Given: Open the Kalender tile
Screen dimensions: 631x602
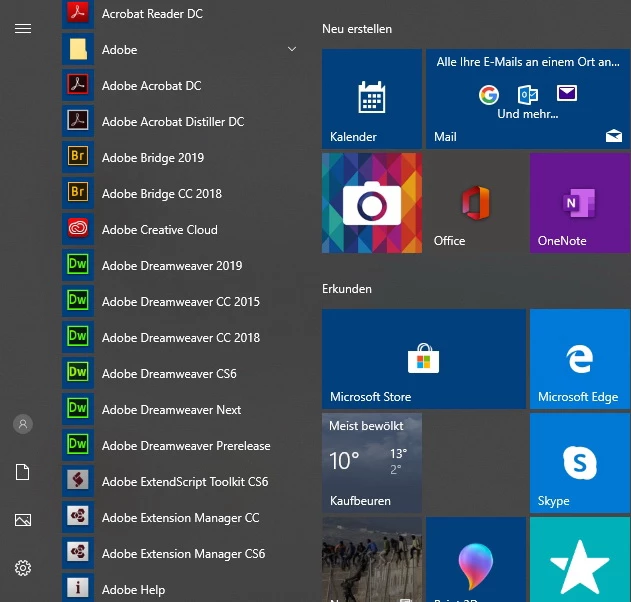Looking at the screenshot, I should (372, 99).
